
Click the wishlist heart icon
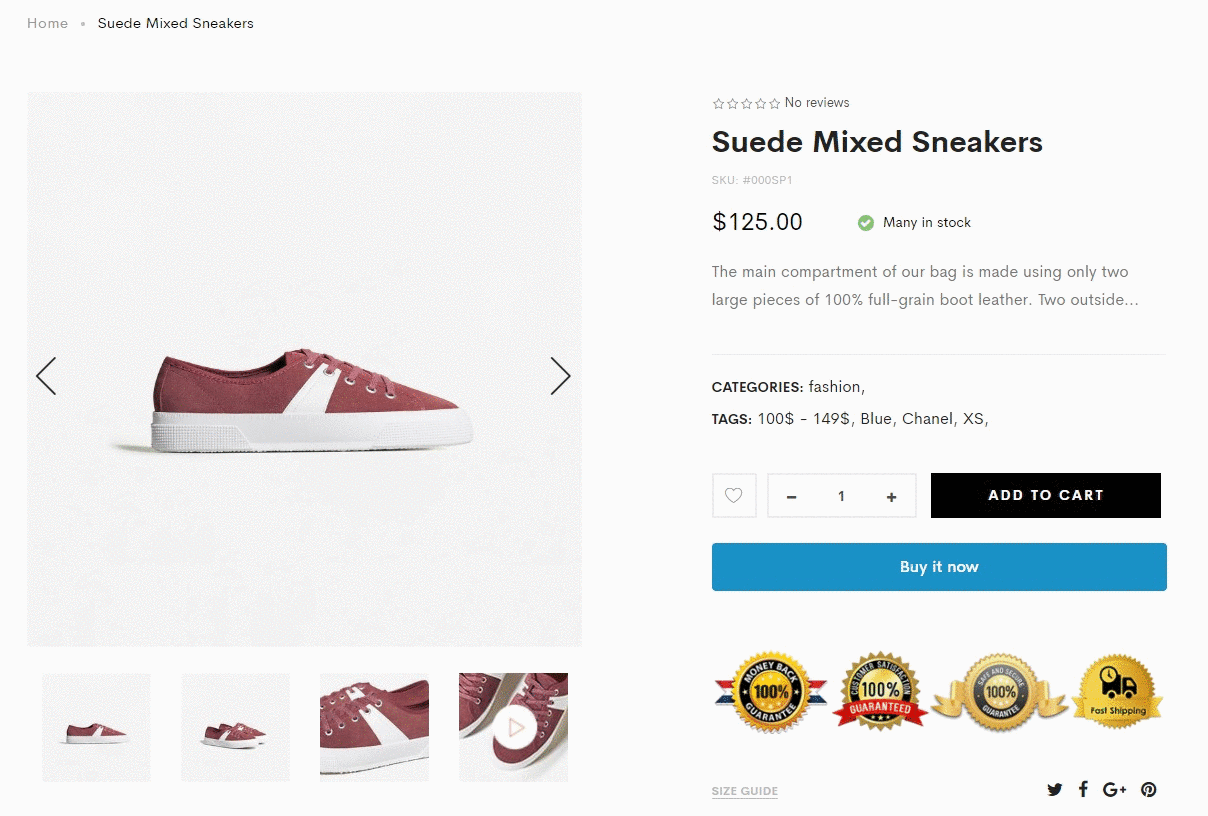(734, 495)
